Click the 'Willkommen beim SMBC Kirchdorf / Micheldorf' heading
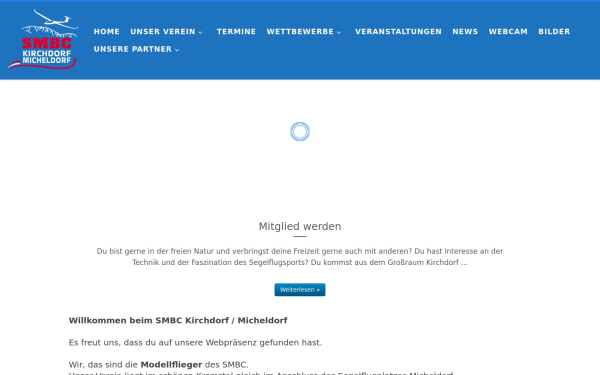600x375 pixels. click(x=178, y=320)
